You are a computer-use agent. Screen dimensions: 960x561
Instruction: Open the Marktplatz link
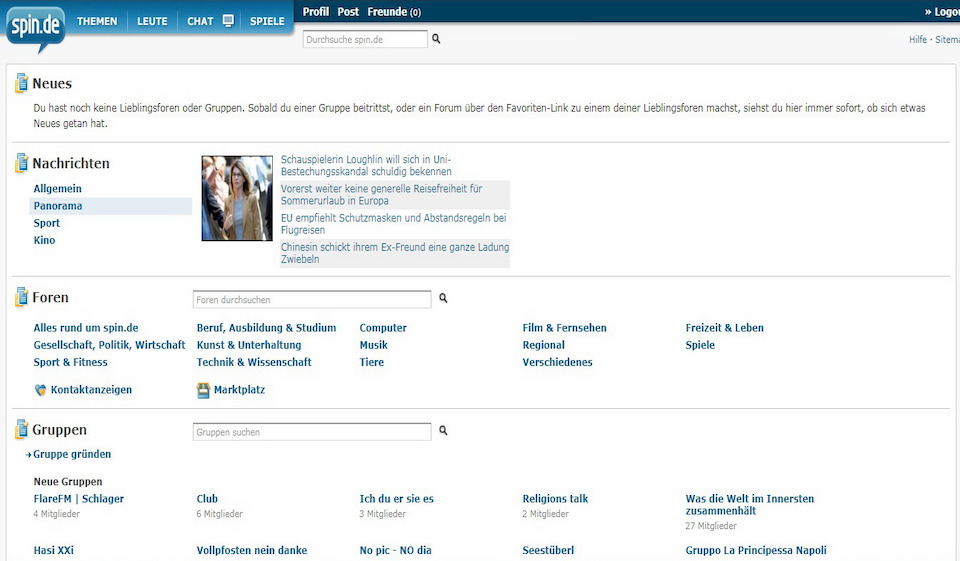point(239,390)
